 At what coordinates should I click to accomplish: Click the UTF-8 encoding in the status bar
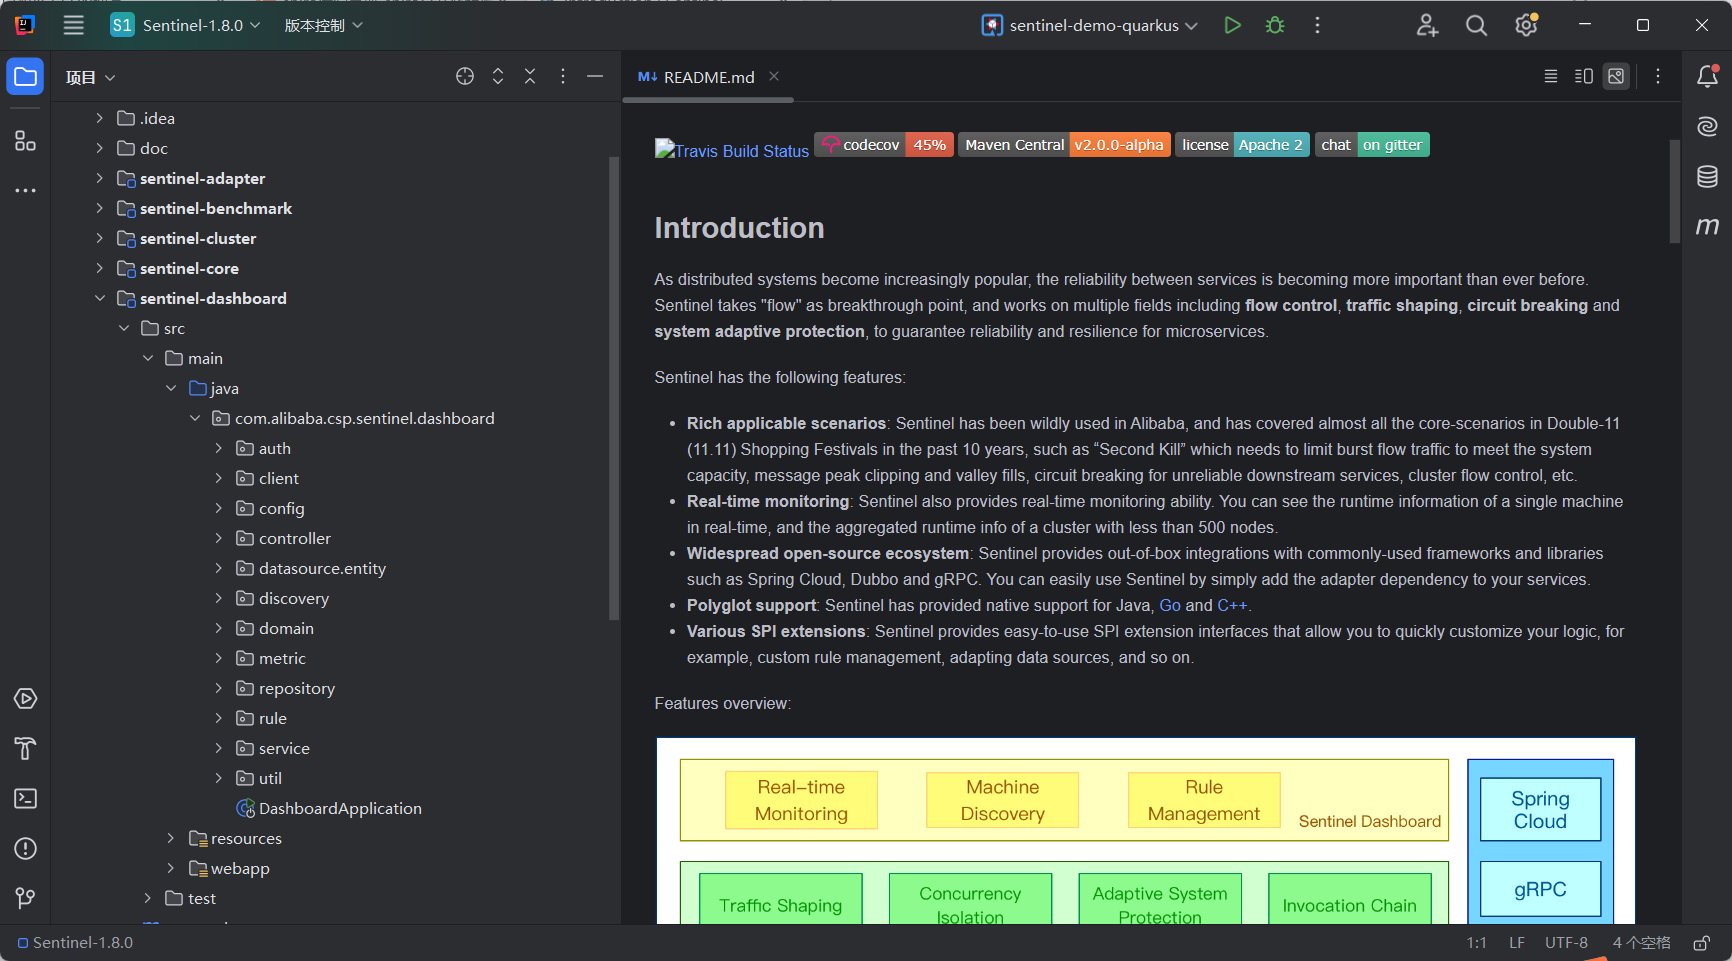click(x=1565, y=942)
